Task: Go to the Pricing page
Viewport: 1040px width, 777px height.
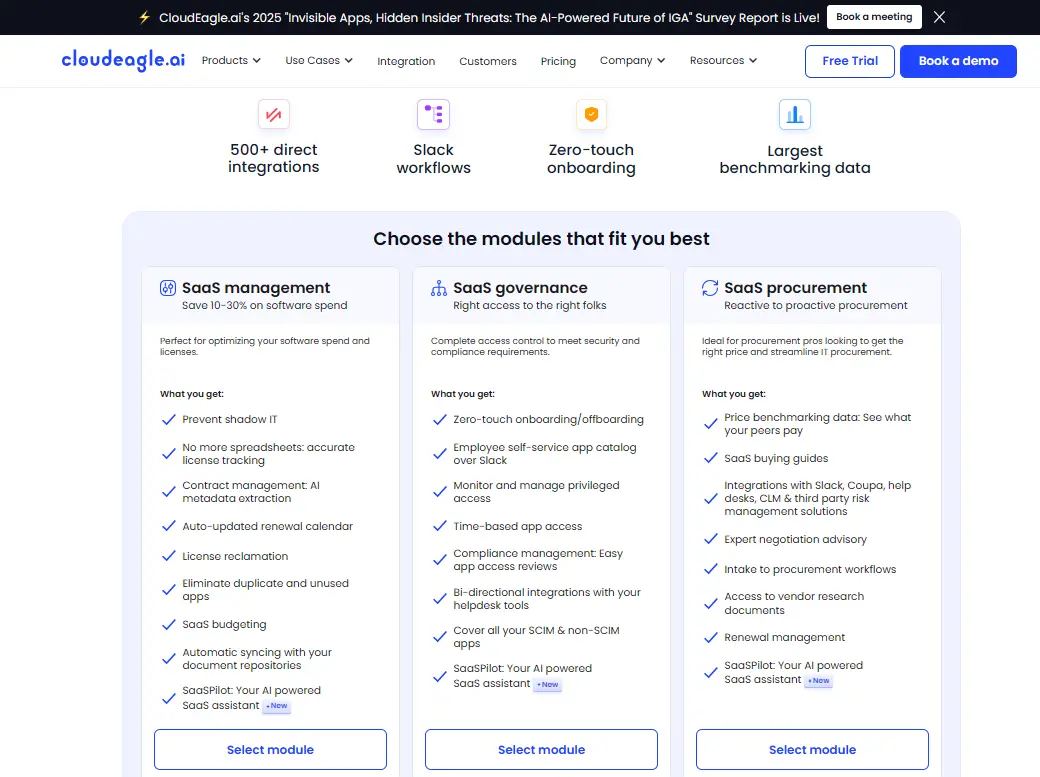Action: click(558, 62)
